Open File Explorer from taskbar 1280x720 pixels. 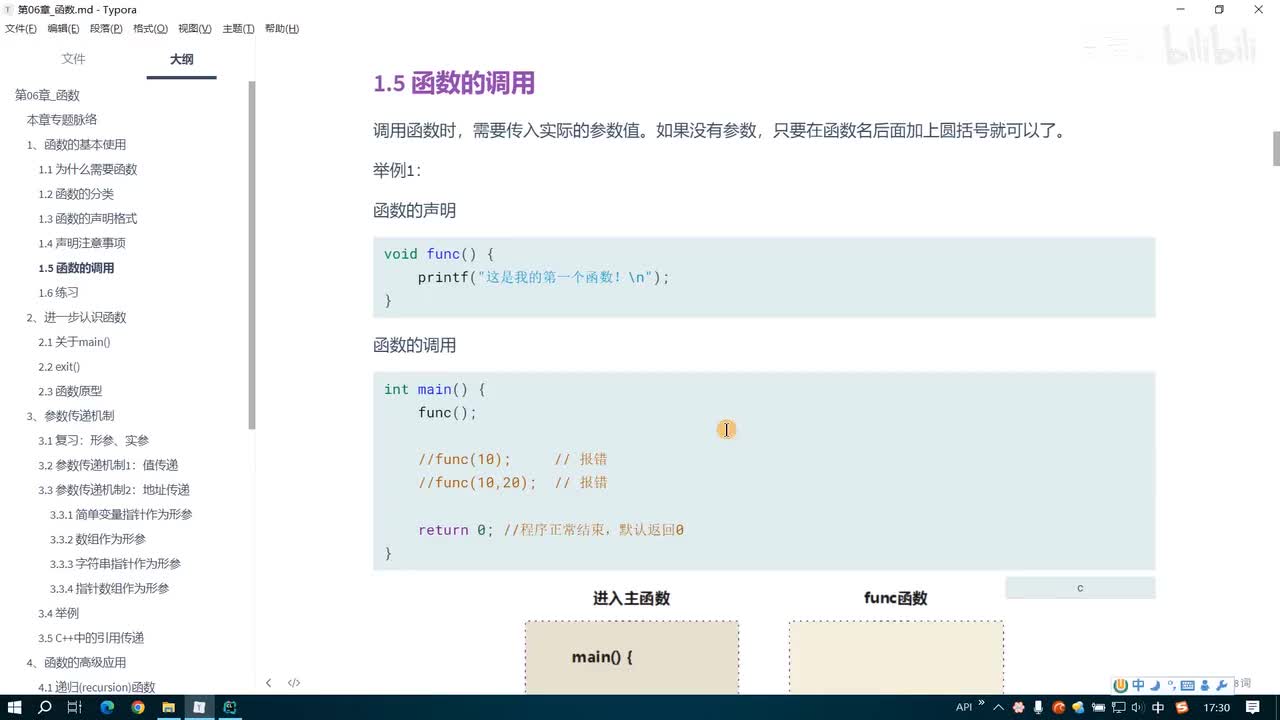point(168,707)
